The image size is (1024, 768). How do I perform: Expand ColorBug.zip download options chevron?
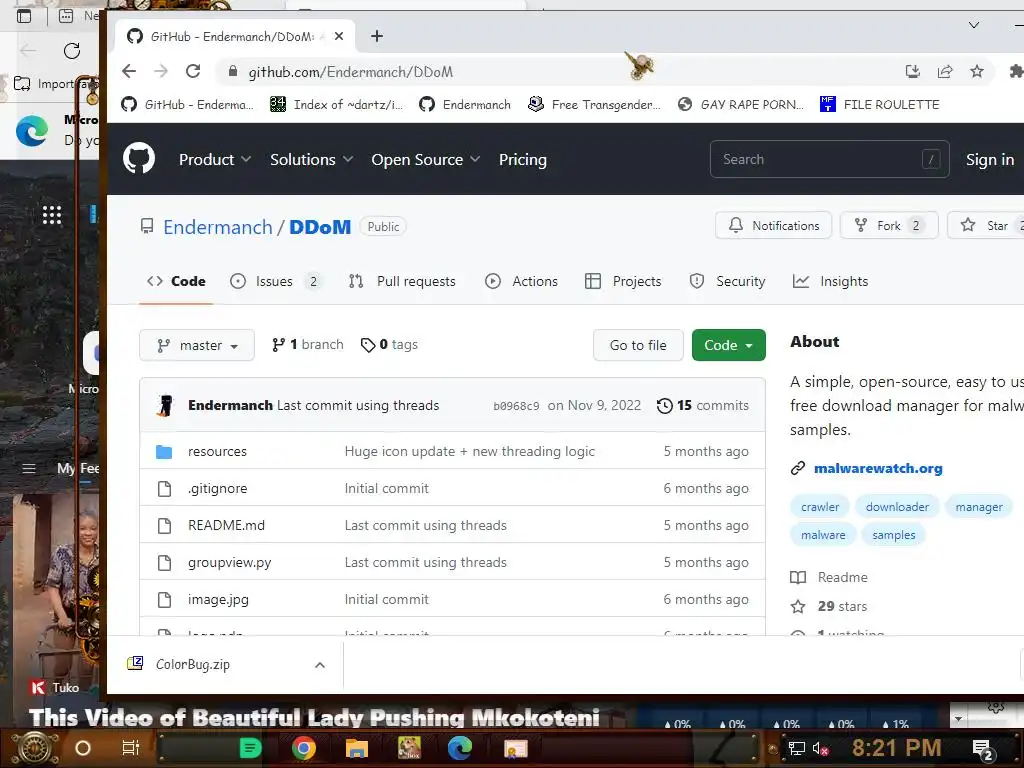[x=320, y=665]
